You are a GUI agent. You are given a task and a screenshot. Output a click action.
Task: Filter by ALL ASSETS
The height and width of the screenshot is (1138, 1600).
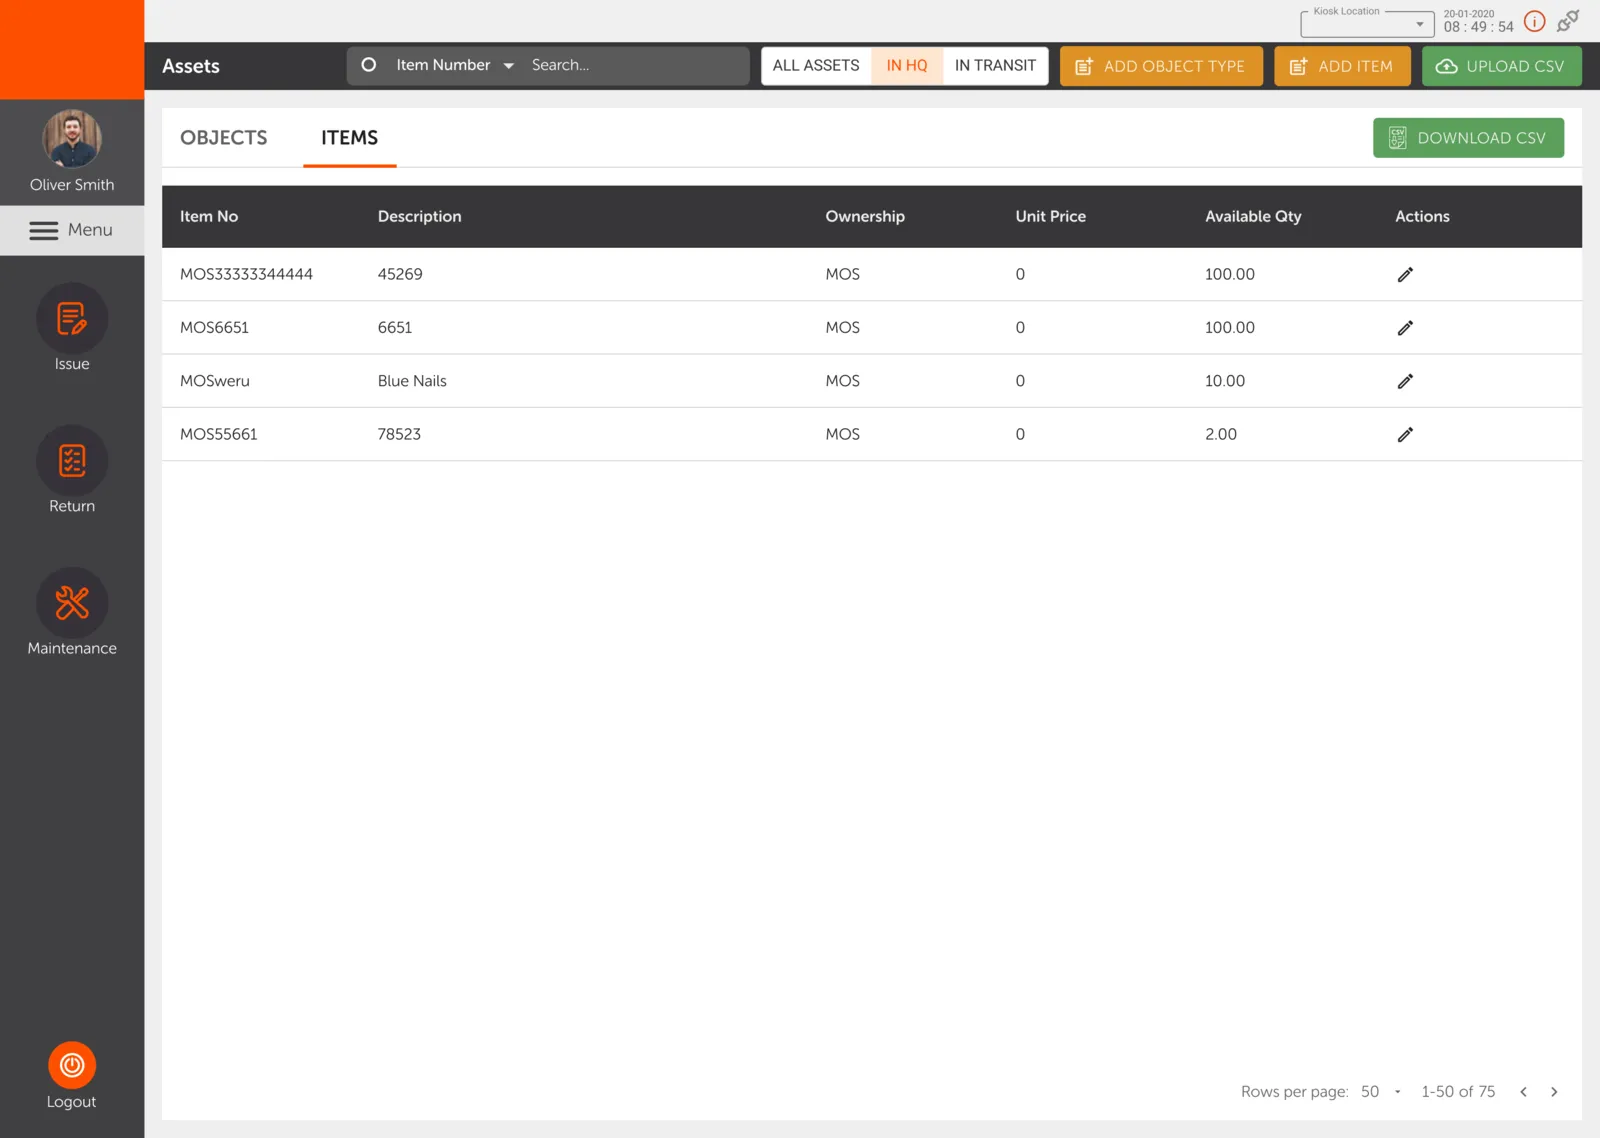coord(816,66)
